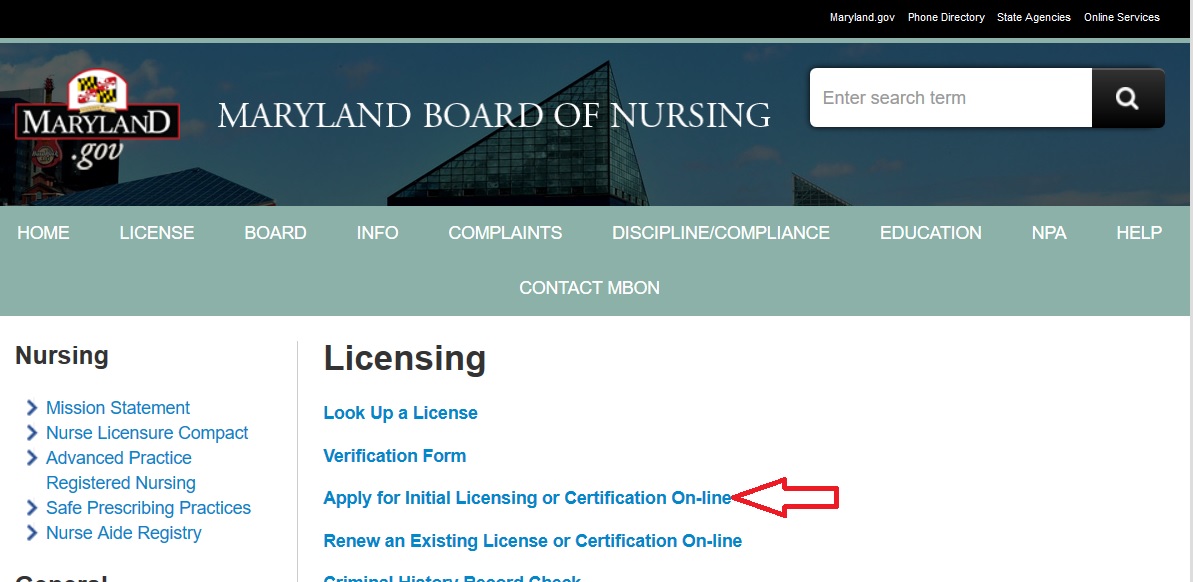Image resolution: width=1193 pixels, height=582 pixels.
Task: Open the LICENSE menu
Action: coord(157,233)
